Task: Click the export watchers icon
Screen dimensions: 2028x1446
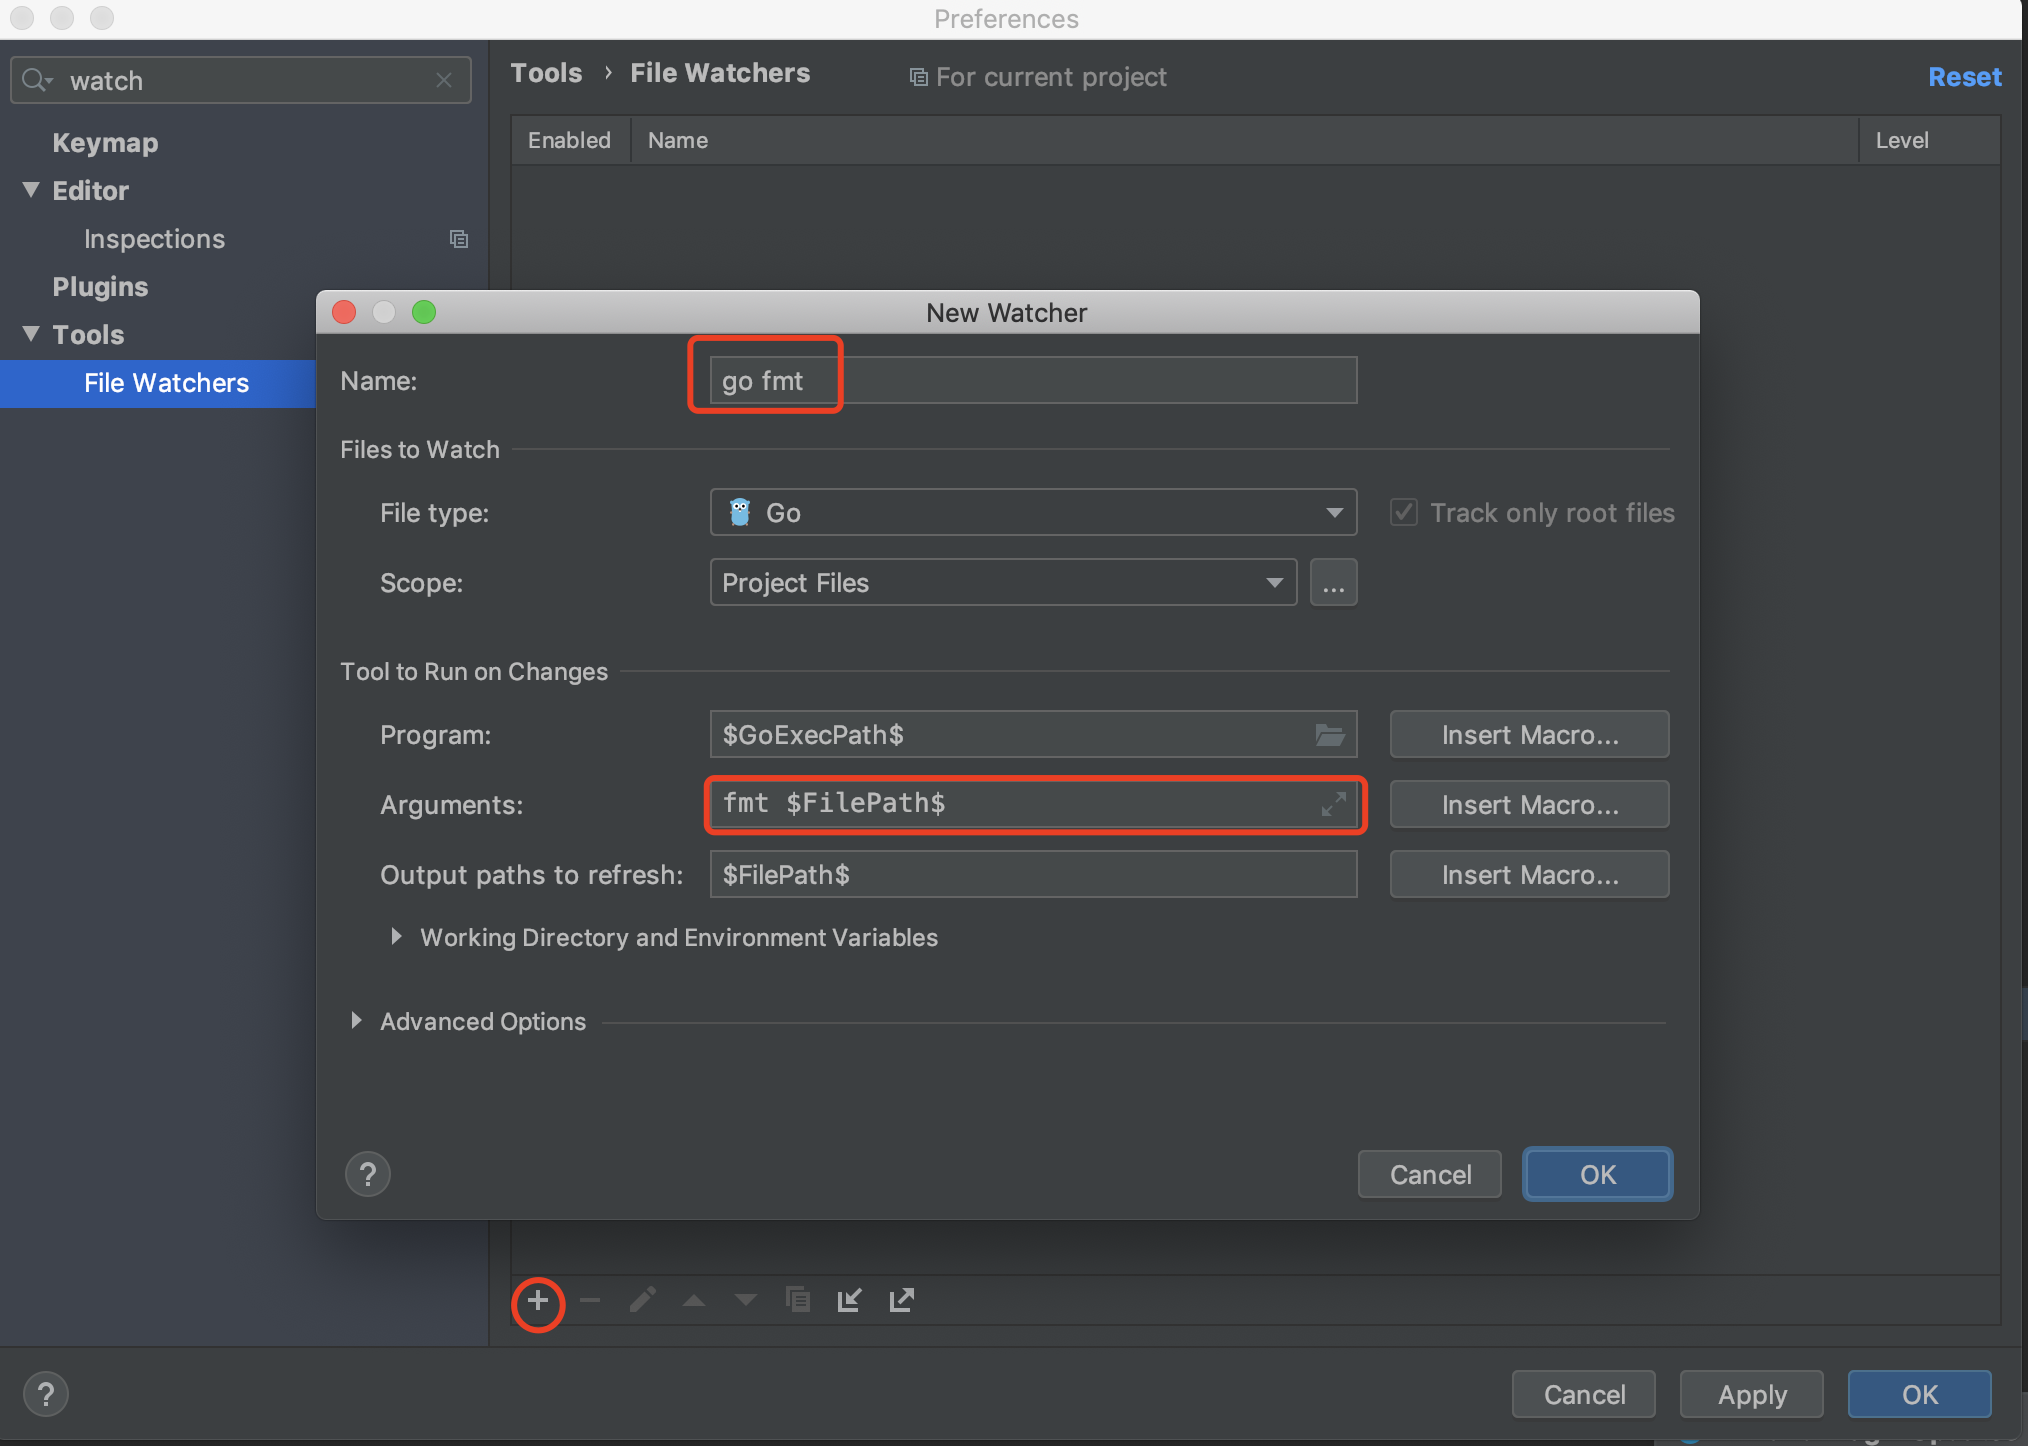Action: click(901, 1301)
